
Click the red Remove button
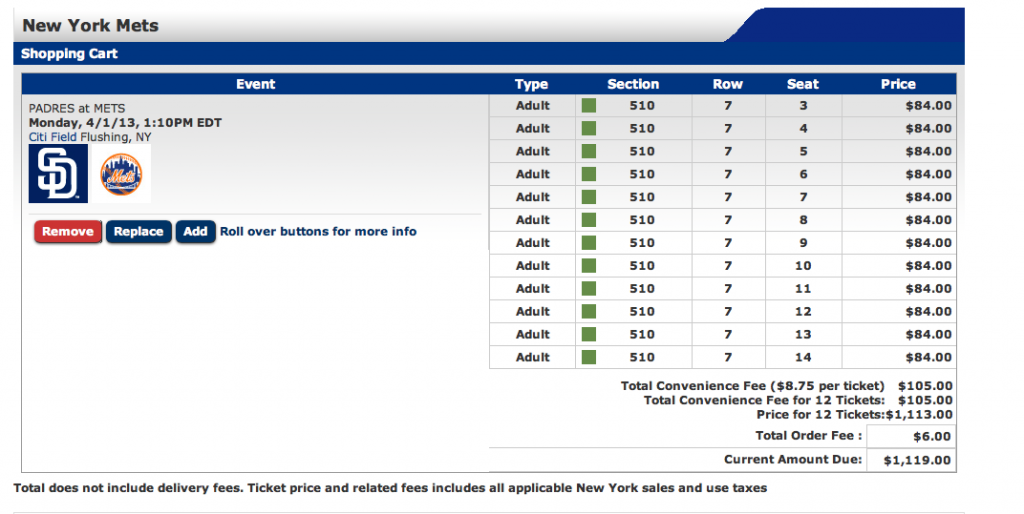point(68,232)
